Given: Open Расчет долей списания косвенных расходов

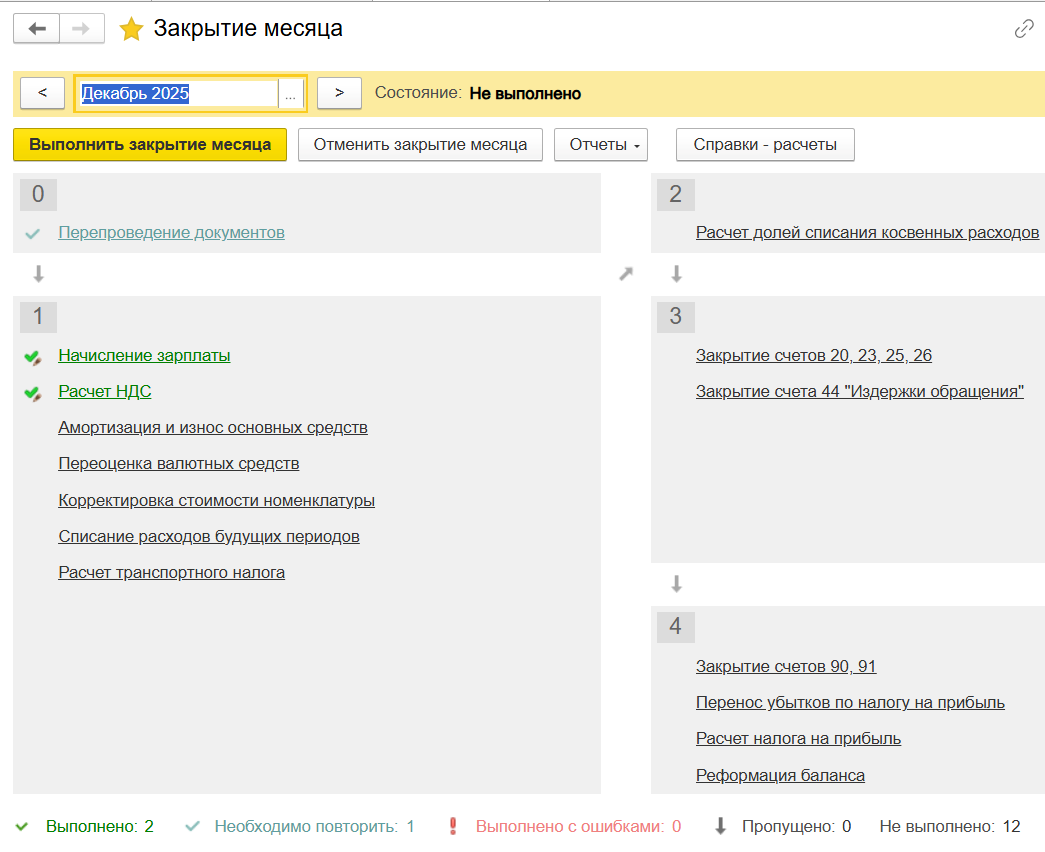Looking at the screenshot, I should (867, 233).
